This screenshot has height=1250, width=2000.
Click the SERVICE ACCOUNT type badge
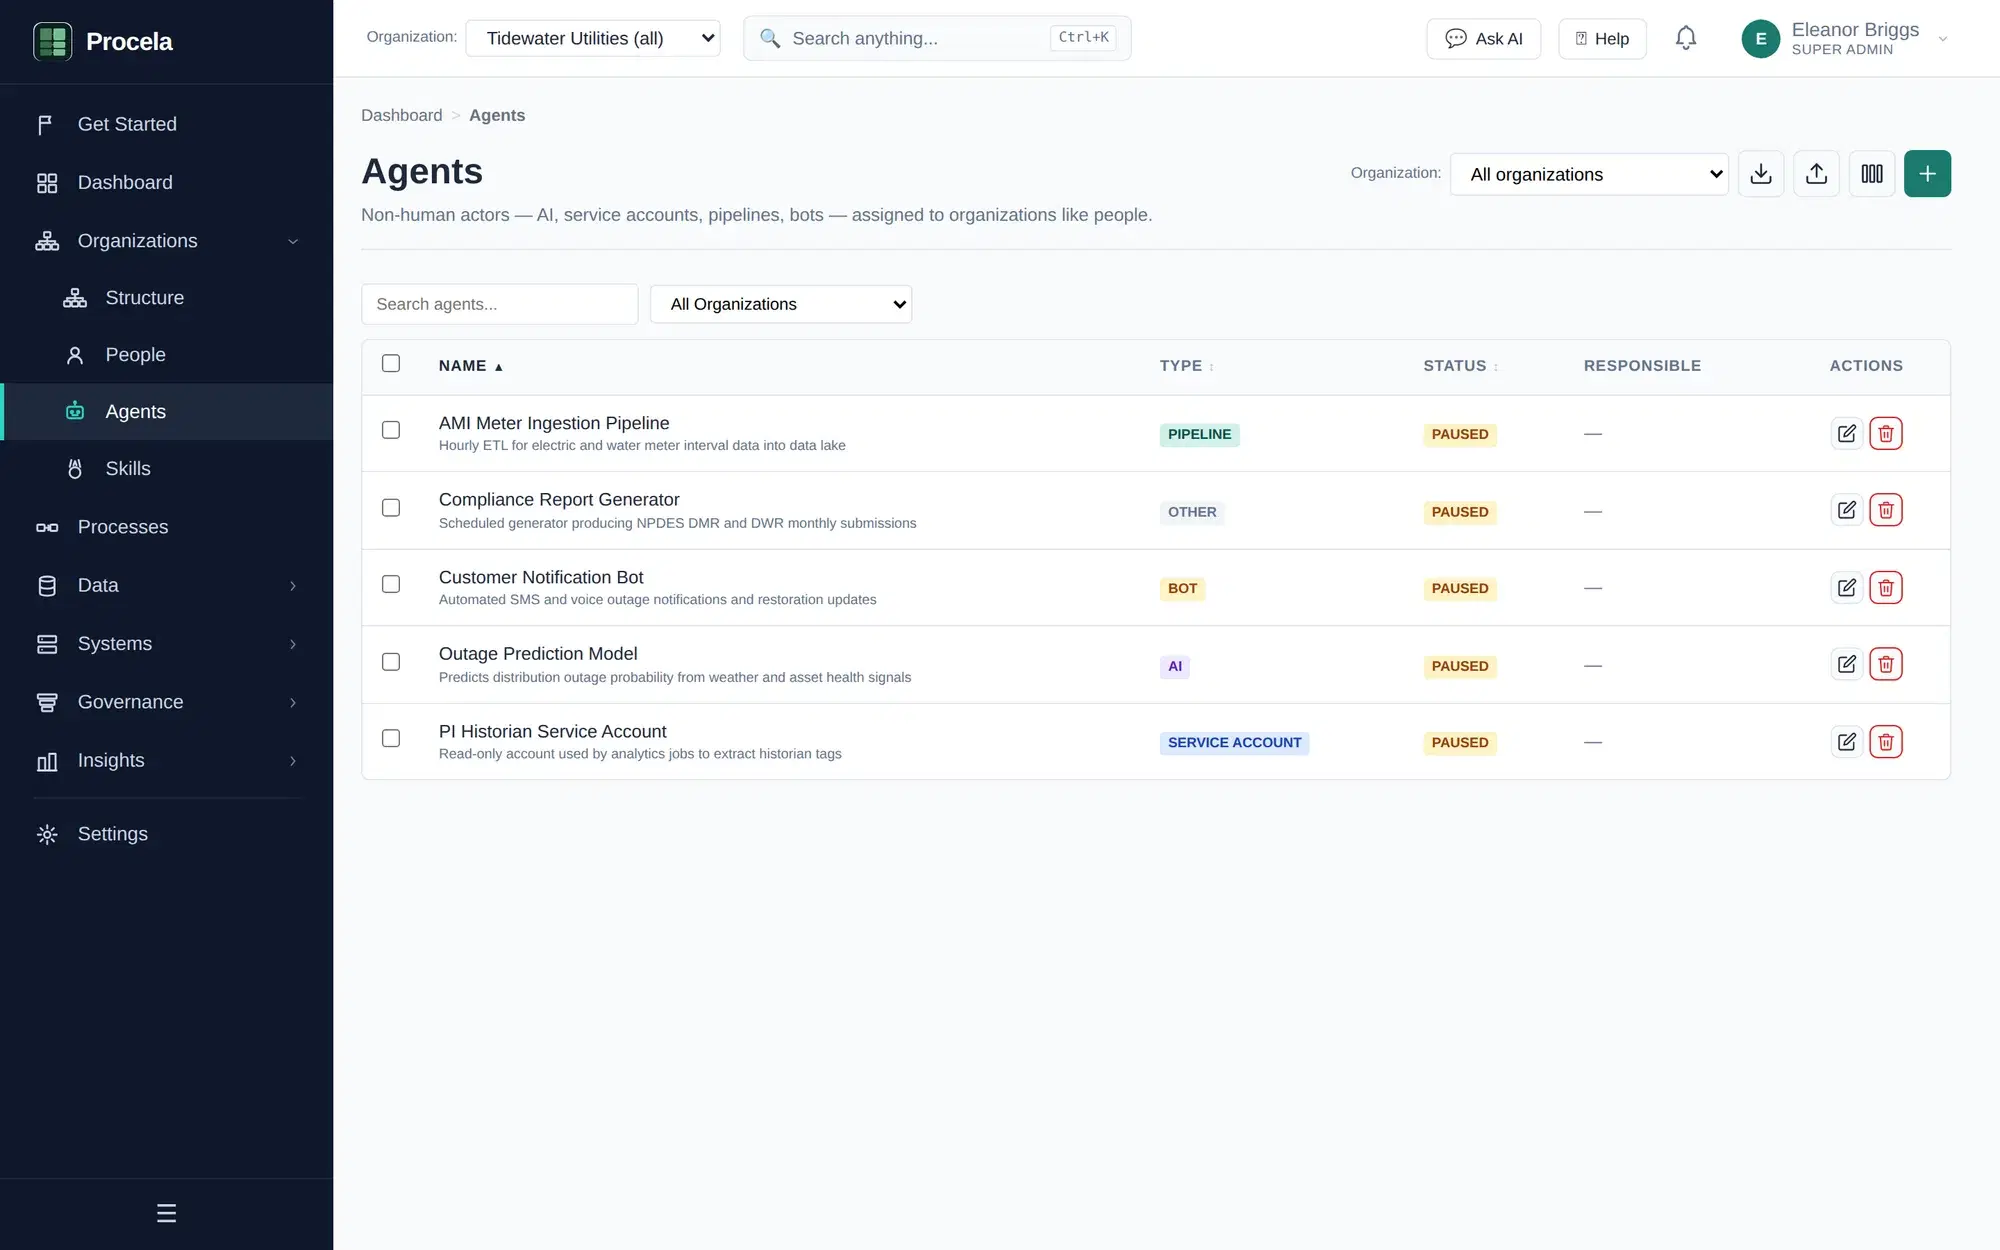tap(1234, 742)
